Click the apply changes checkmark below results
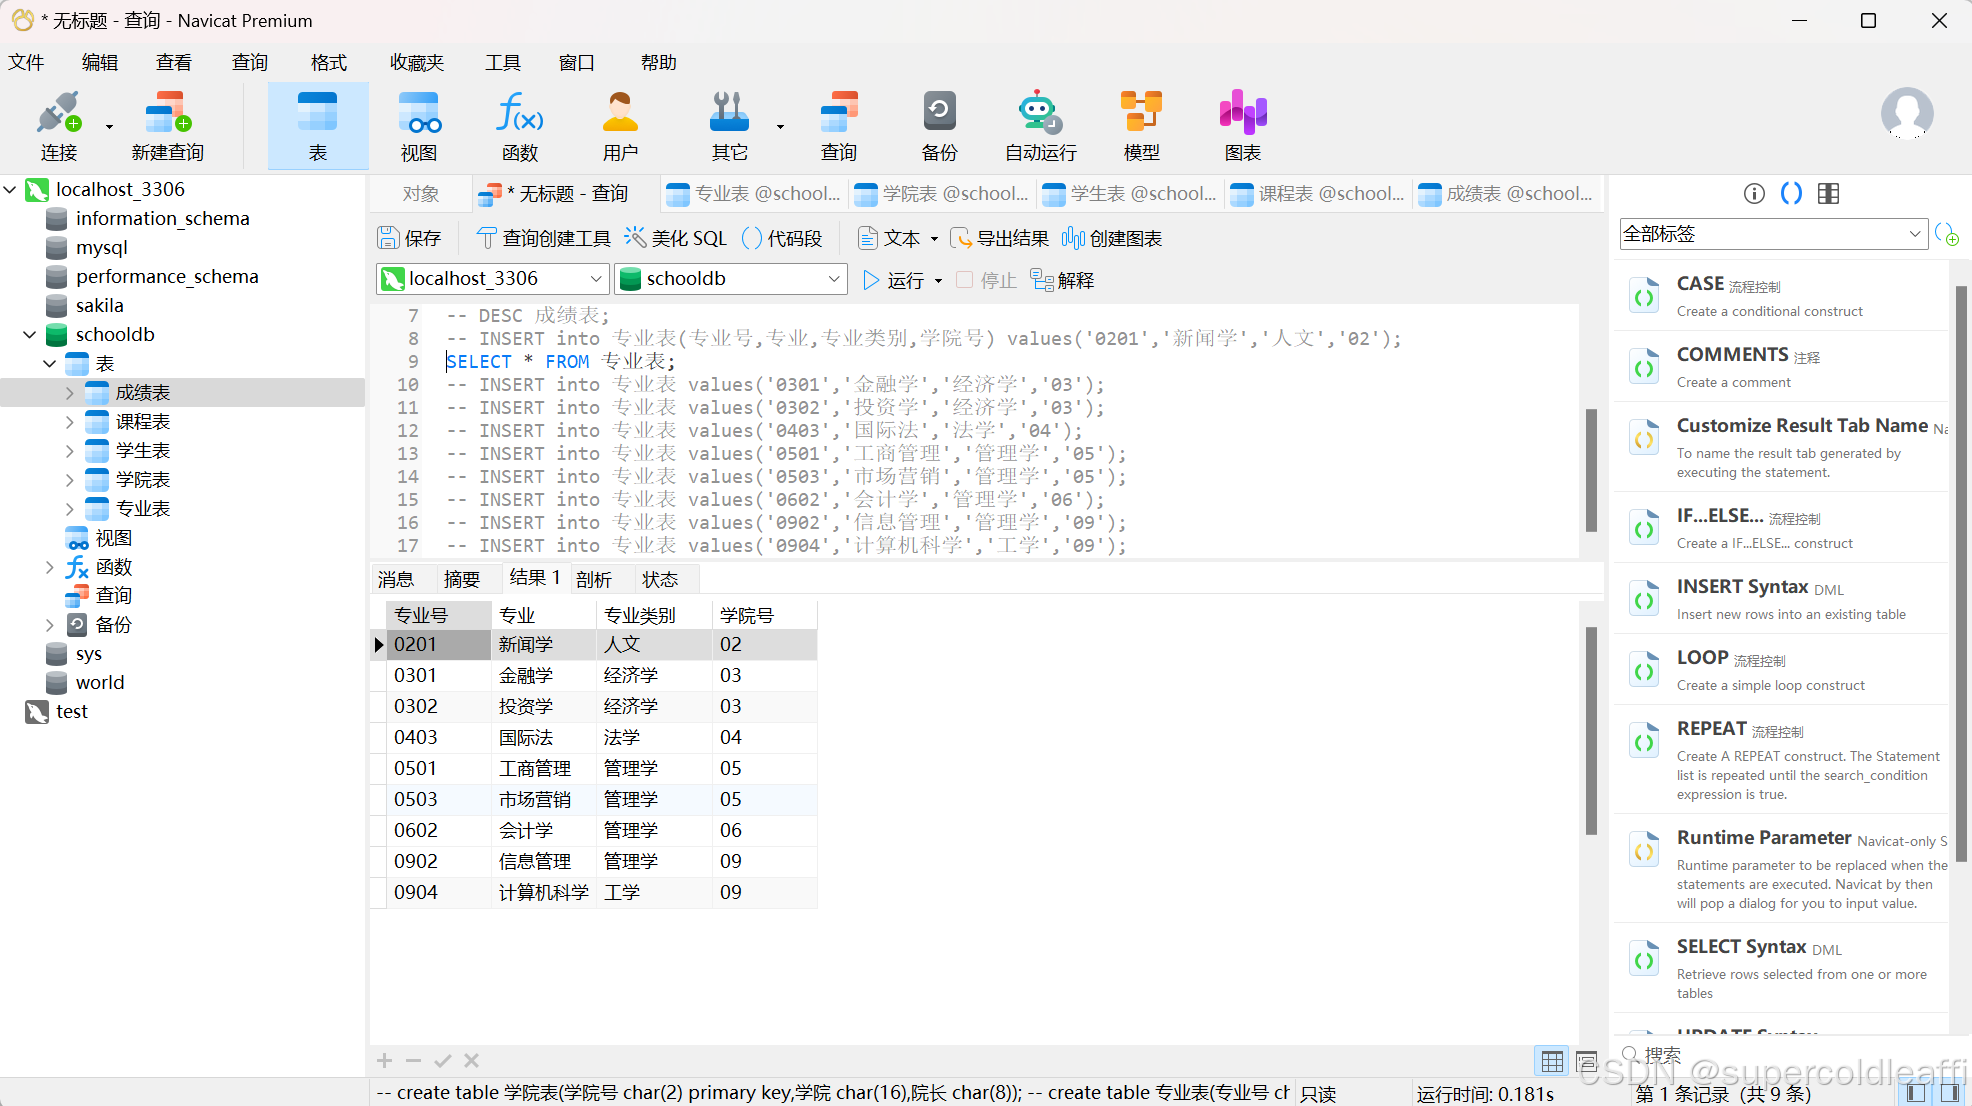Image resolution: width=1972 pixels, height=1106 pixels. [443, 1061]
